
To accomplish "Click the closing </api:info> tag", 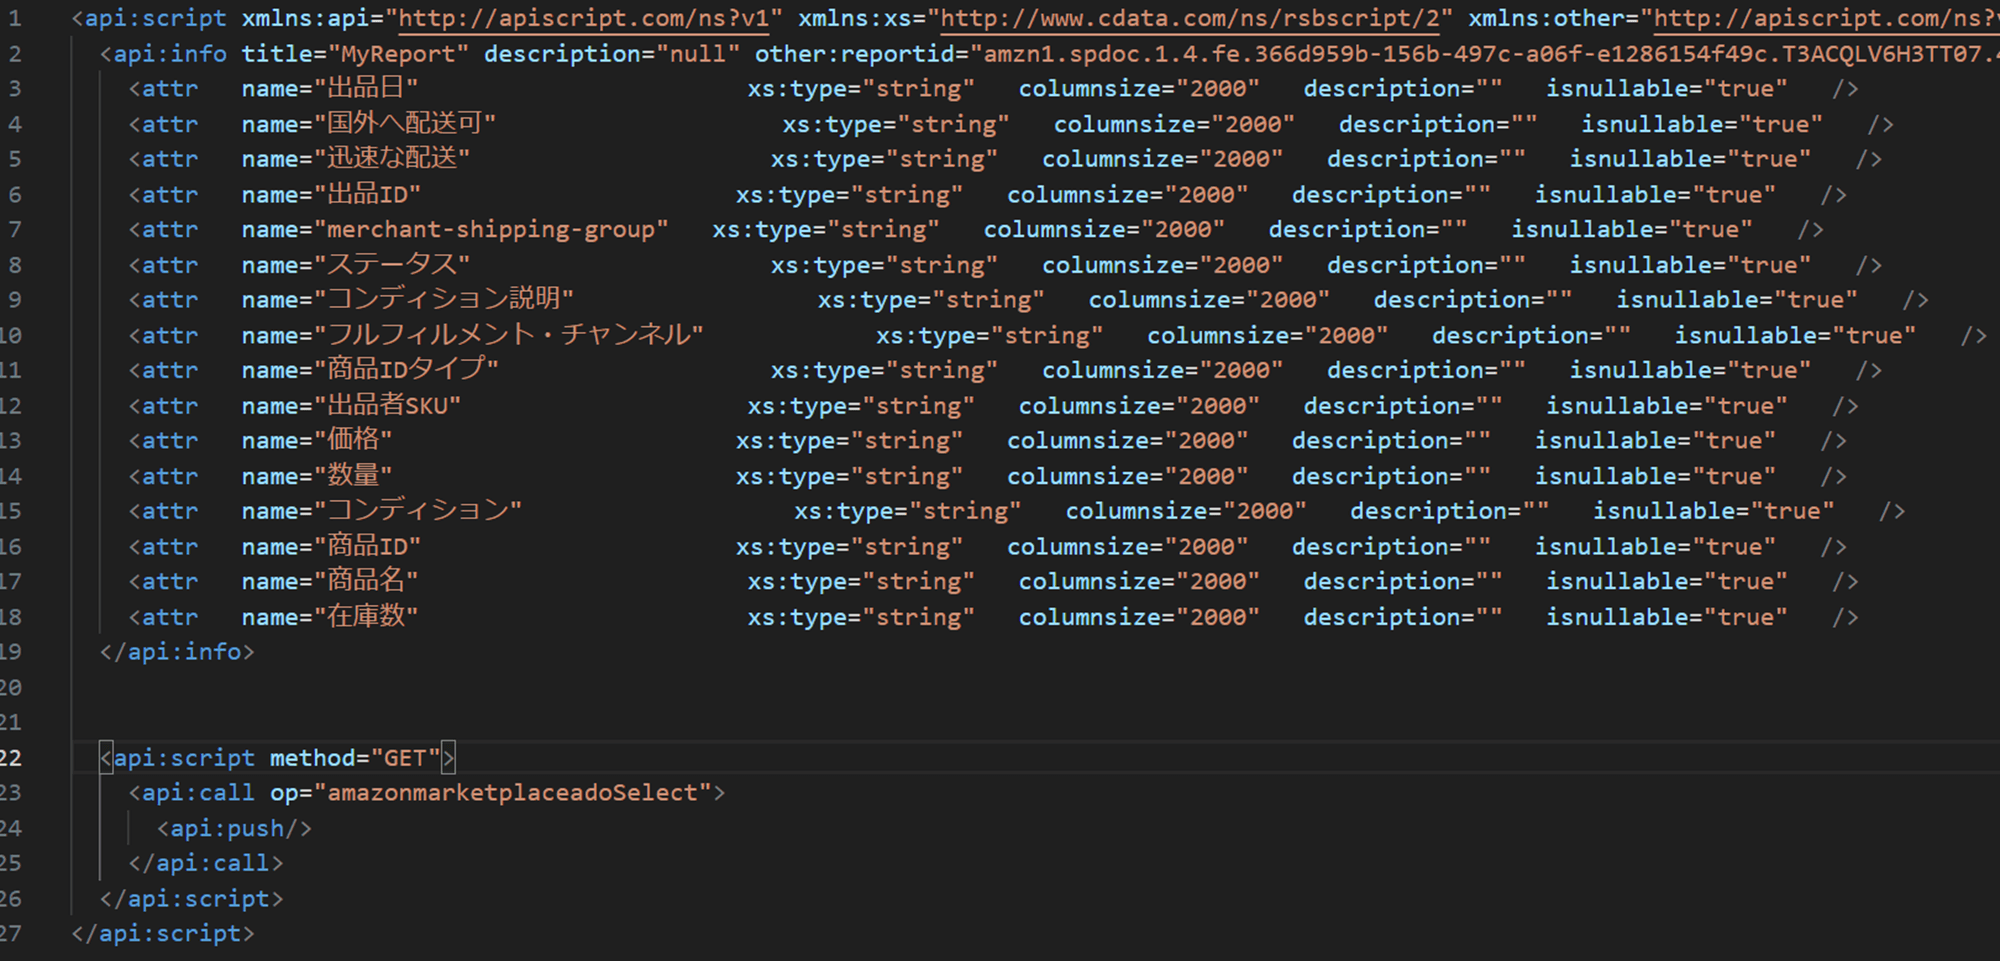I will click(x=177, y=652).
